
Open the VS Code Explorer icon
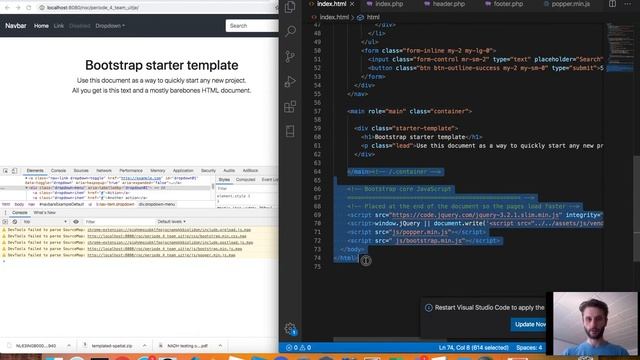click(290, 7)
